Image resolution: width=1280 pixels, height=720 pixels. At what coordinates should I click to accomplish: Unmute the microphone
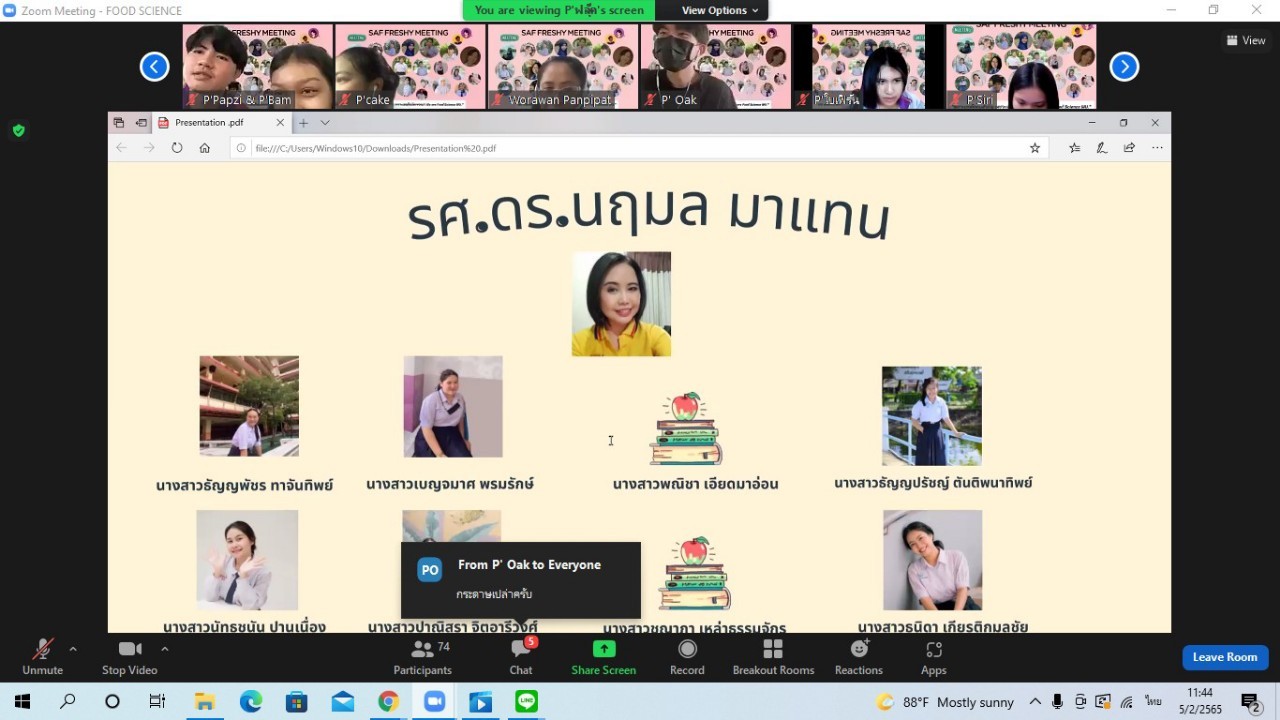click(x=42, y=656)
